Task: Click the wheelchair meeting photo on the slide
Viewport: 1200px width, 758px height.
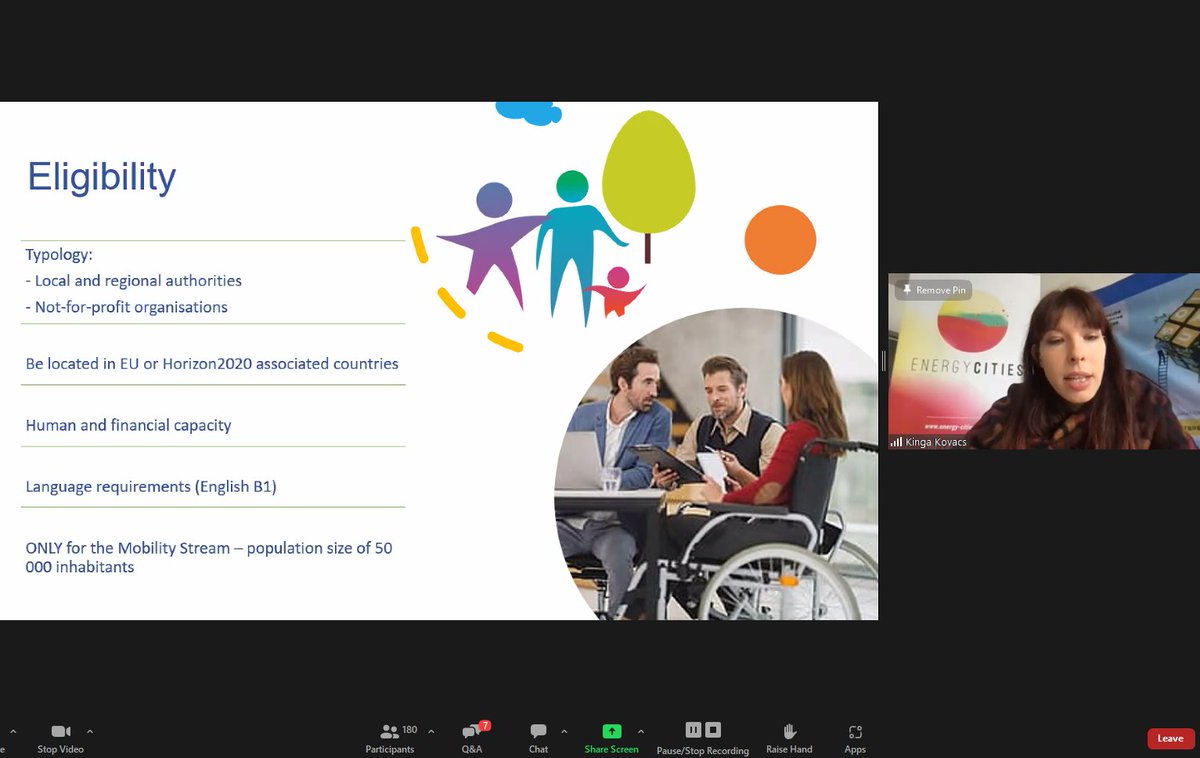Action: pos(716,465)
